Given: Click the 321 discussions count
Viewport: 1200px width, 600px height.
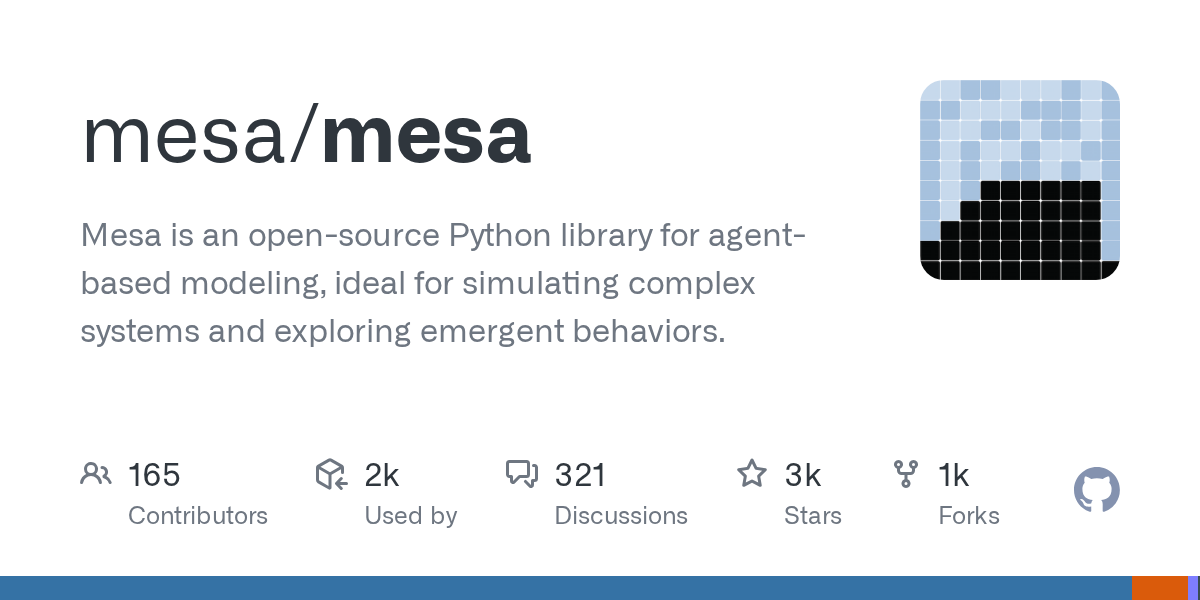Looking at the screenshot, I should click(580, 475).
